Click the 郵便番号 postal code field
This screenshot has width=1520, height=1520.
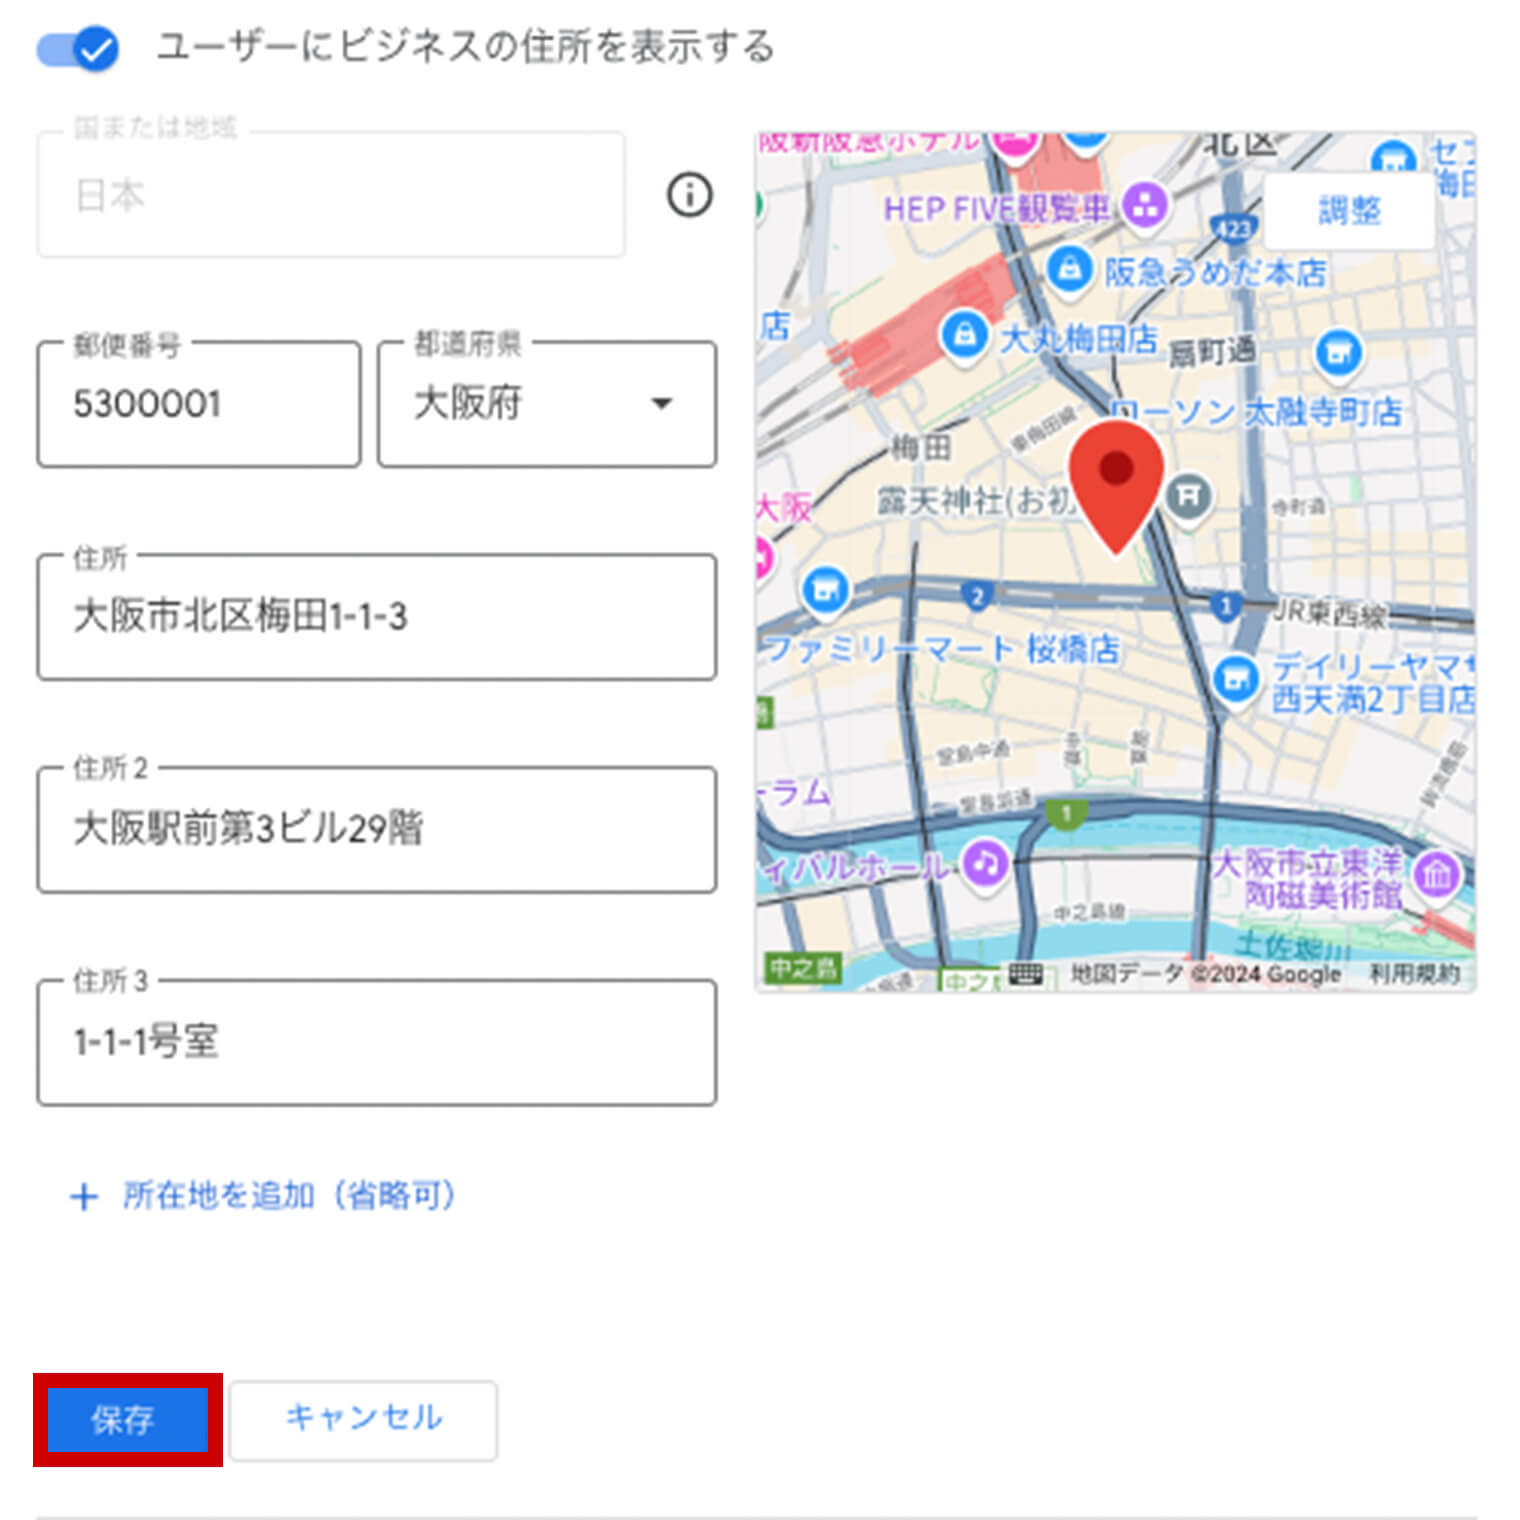pos(199,404)
